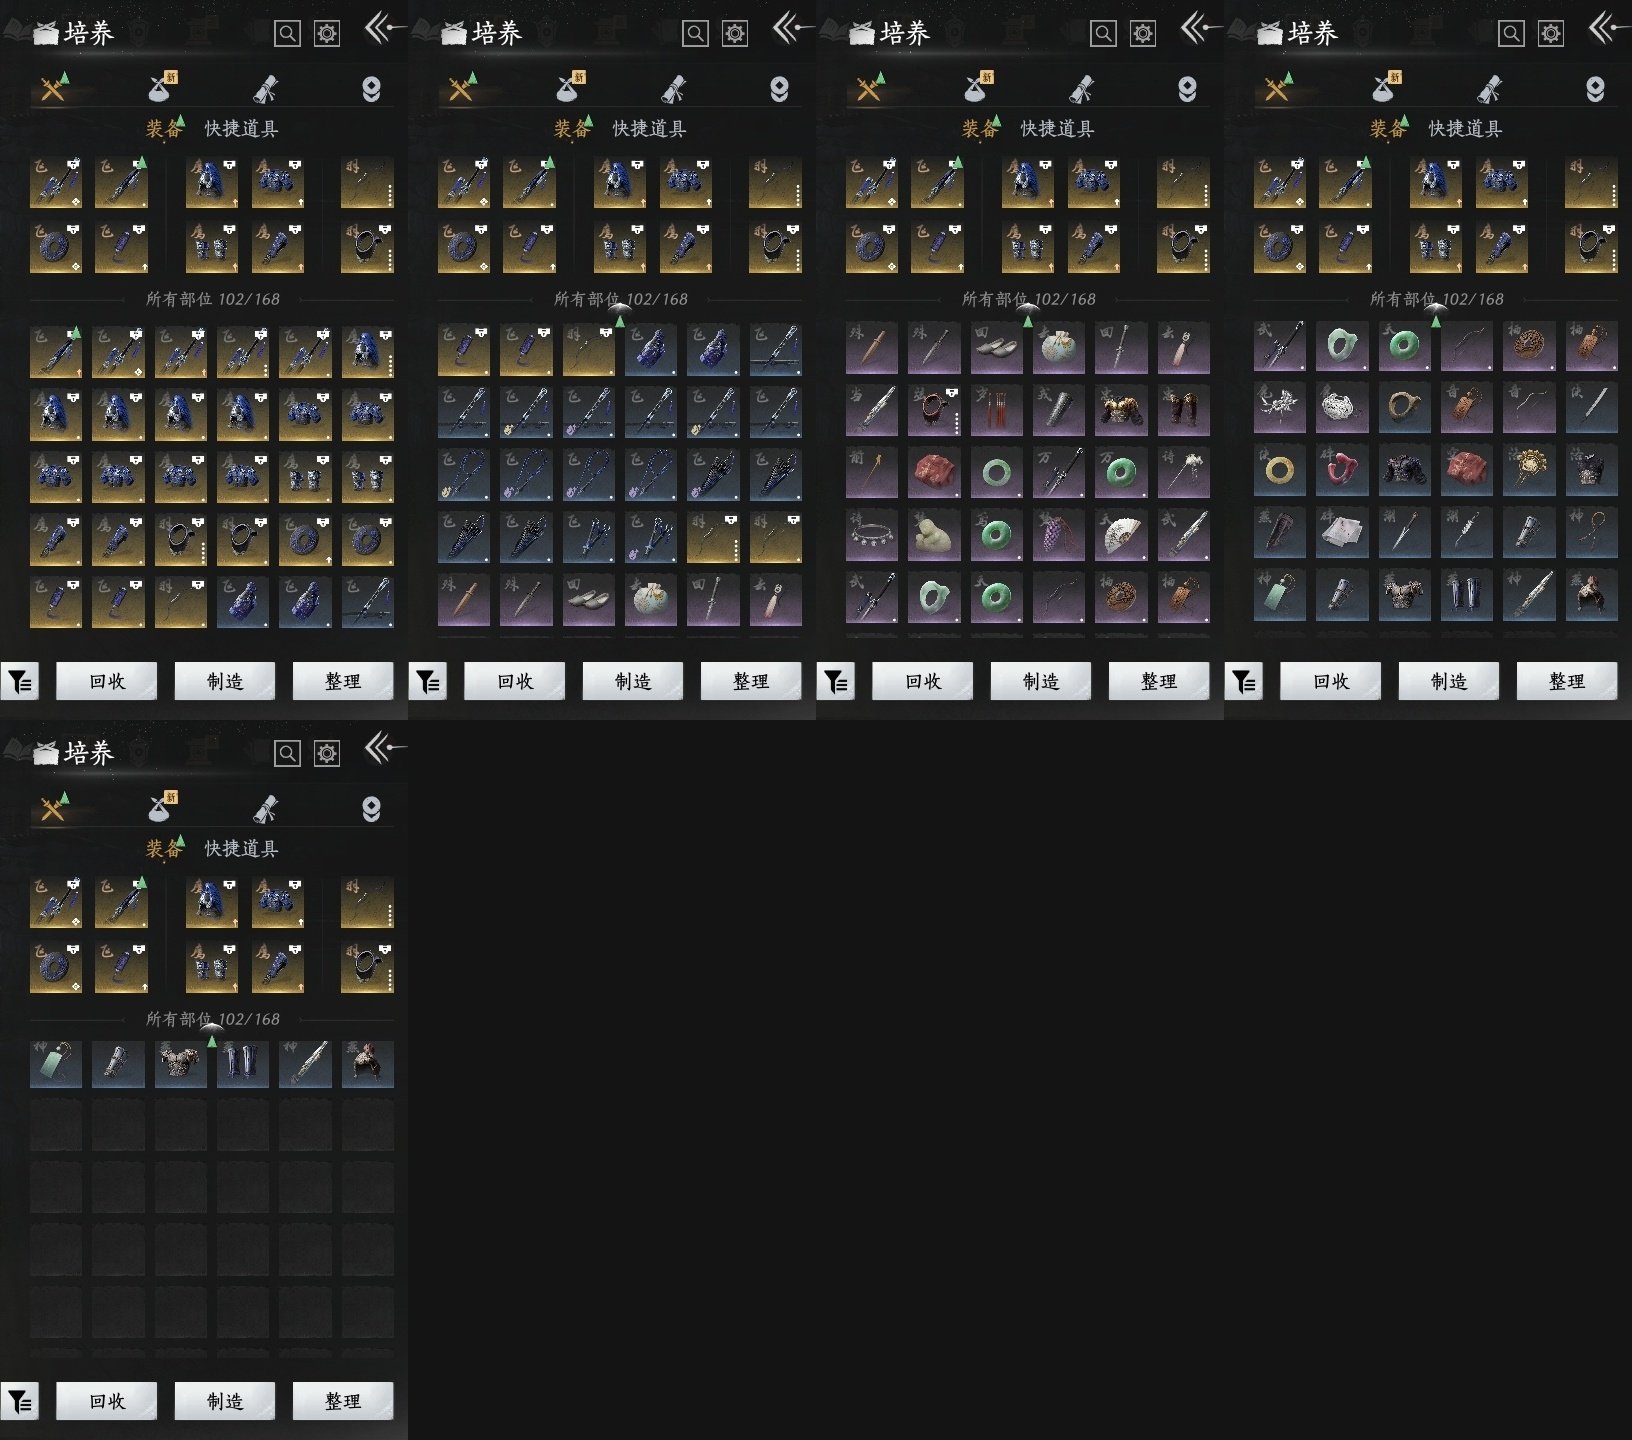Open the bag tab marked 新 in the bottom panel

161,808
